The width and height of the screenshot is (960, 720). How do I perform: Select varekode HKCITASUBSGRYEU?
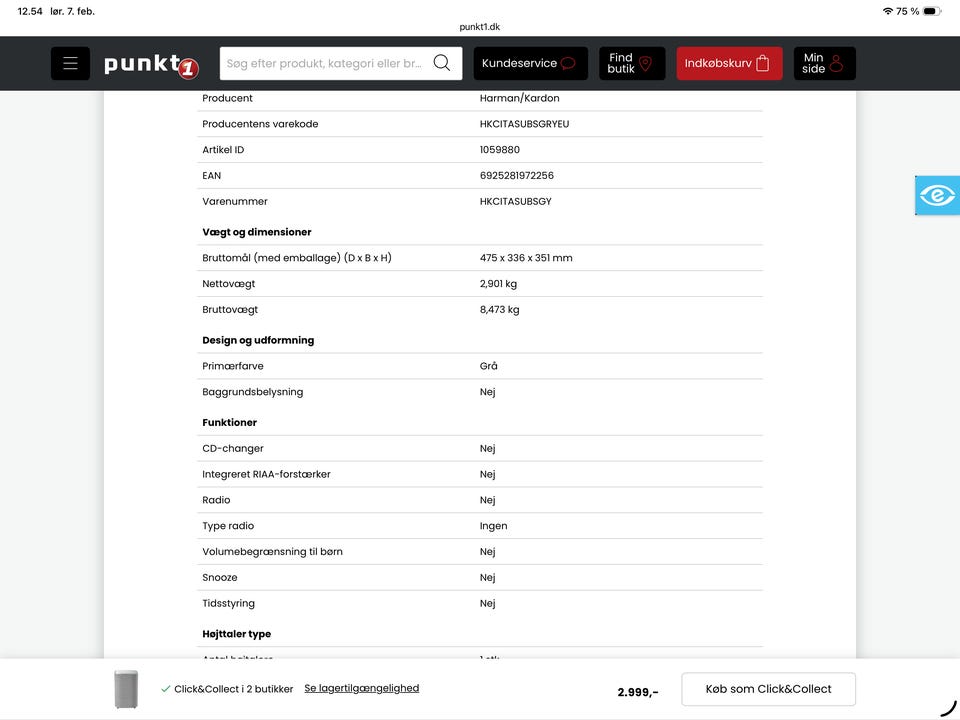click(524, 124)
